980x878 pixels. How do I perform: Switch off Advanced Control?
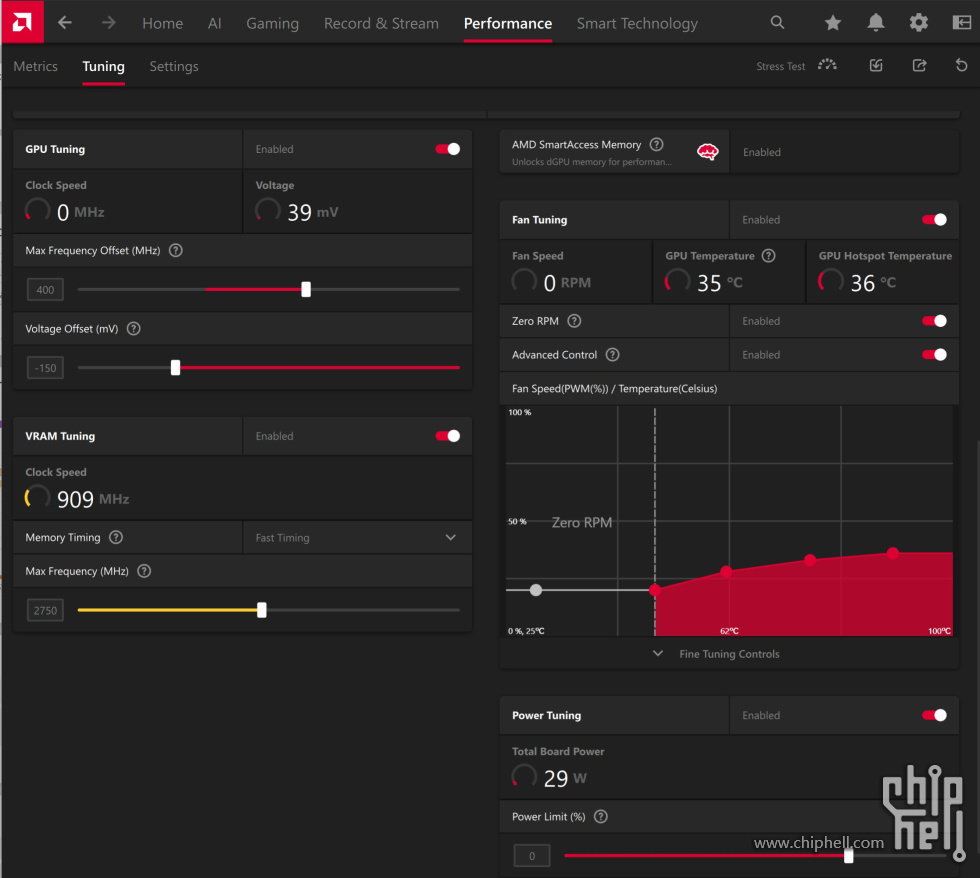[934, 354]
